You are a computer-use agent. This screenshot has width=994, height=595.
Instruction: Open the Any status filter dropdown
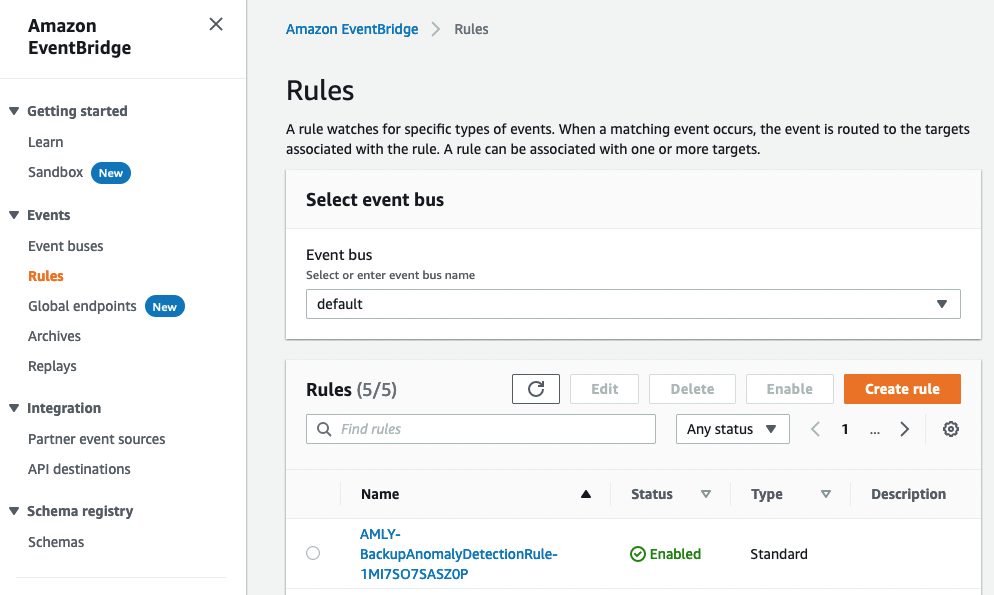[732, 429]
